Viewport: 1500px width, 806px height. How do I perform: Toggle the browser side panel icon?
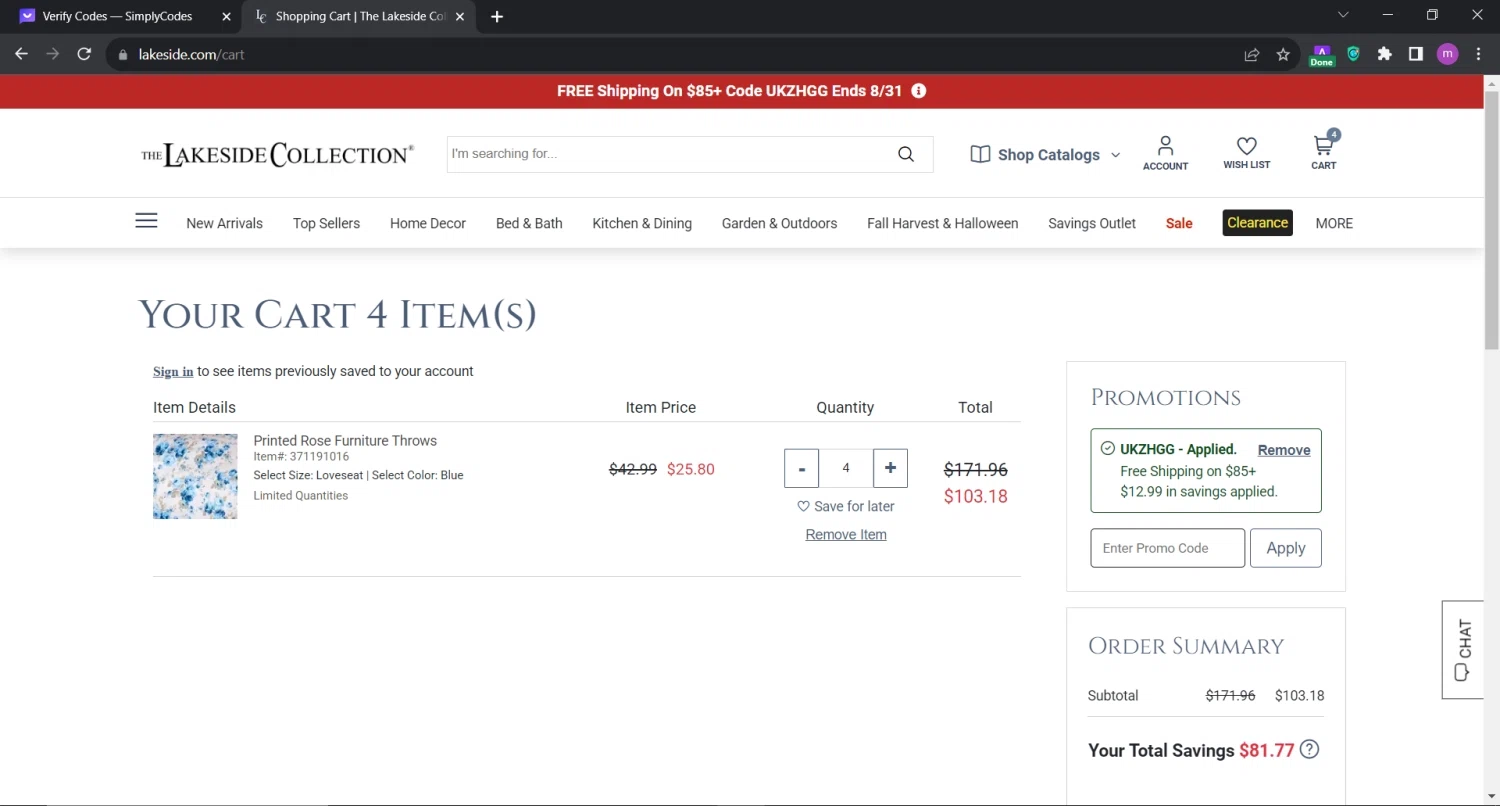pos(1415,54)
